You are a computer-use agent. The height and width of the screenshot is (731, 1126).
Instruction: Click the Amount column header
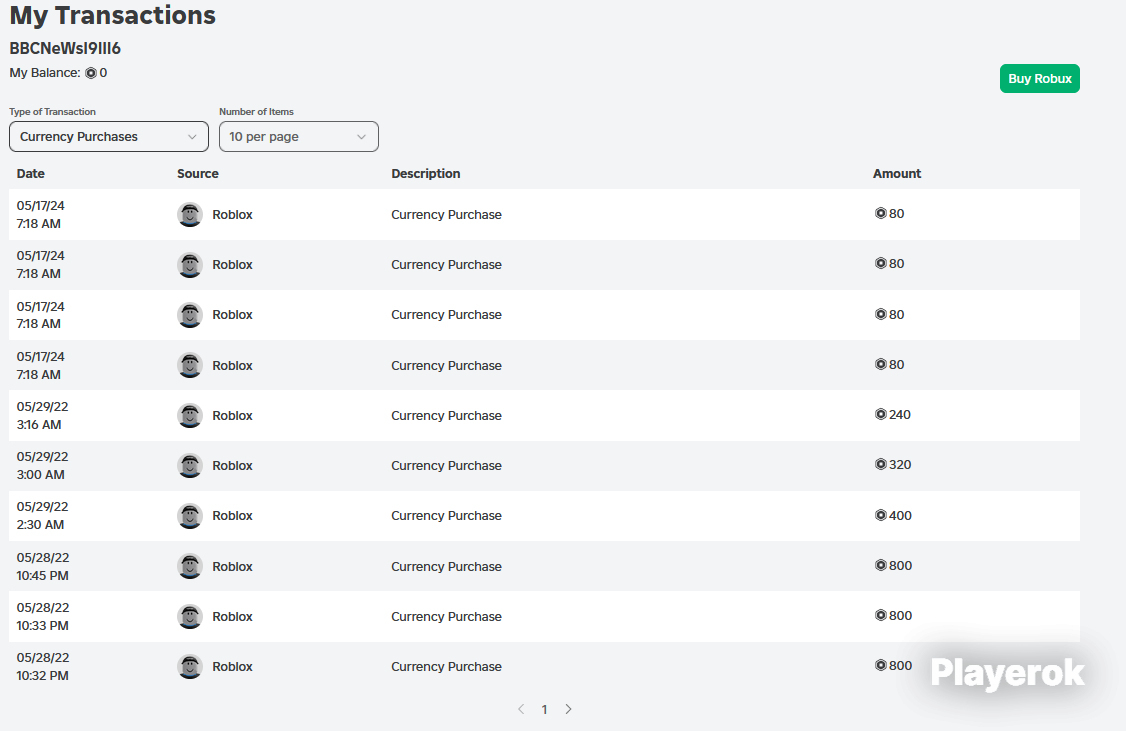(x=897, y=173)
